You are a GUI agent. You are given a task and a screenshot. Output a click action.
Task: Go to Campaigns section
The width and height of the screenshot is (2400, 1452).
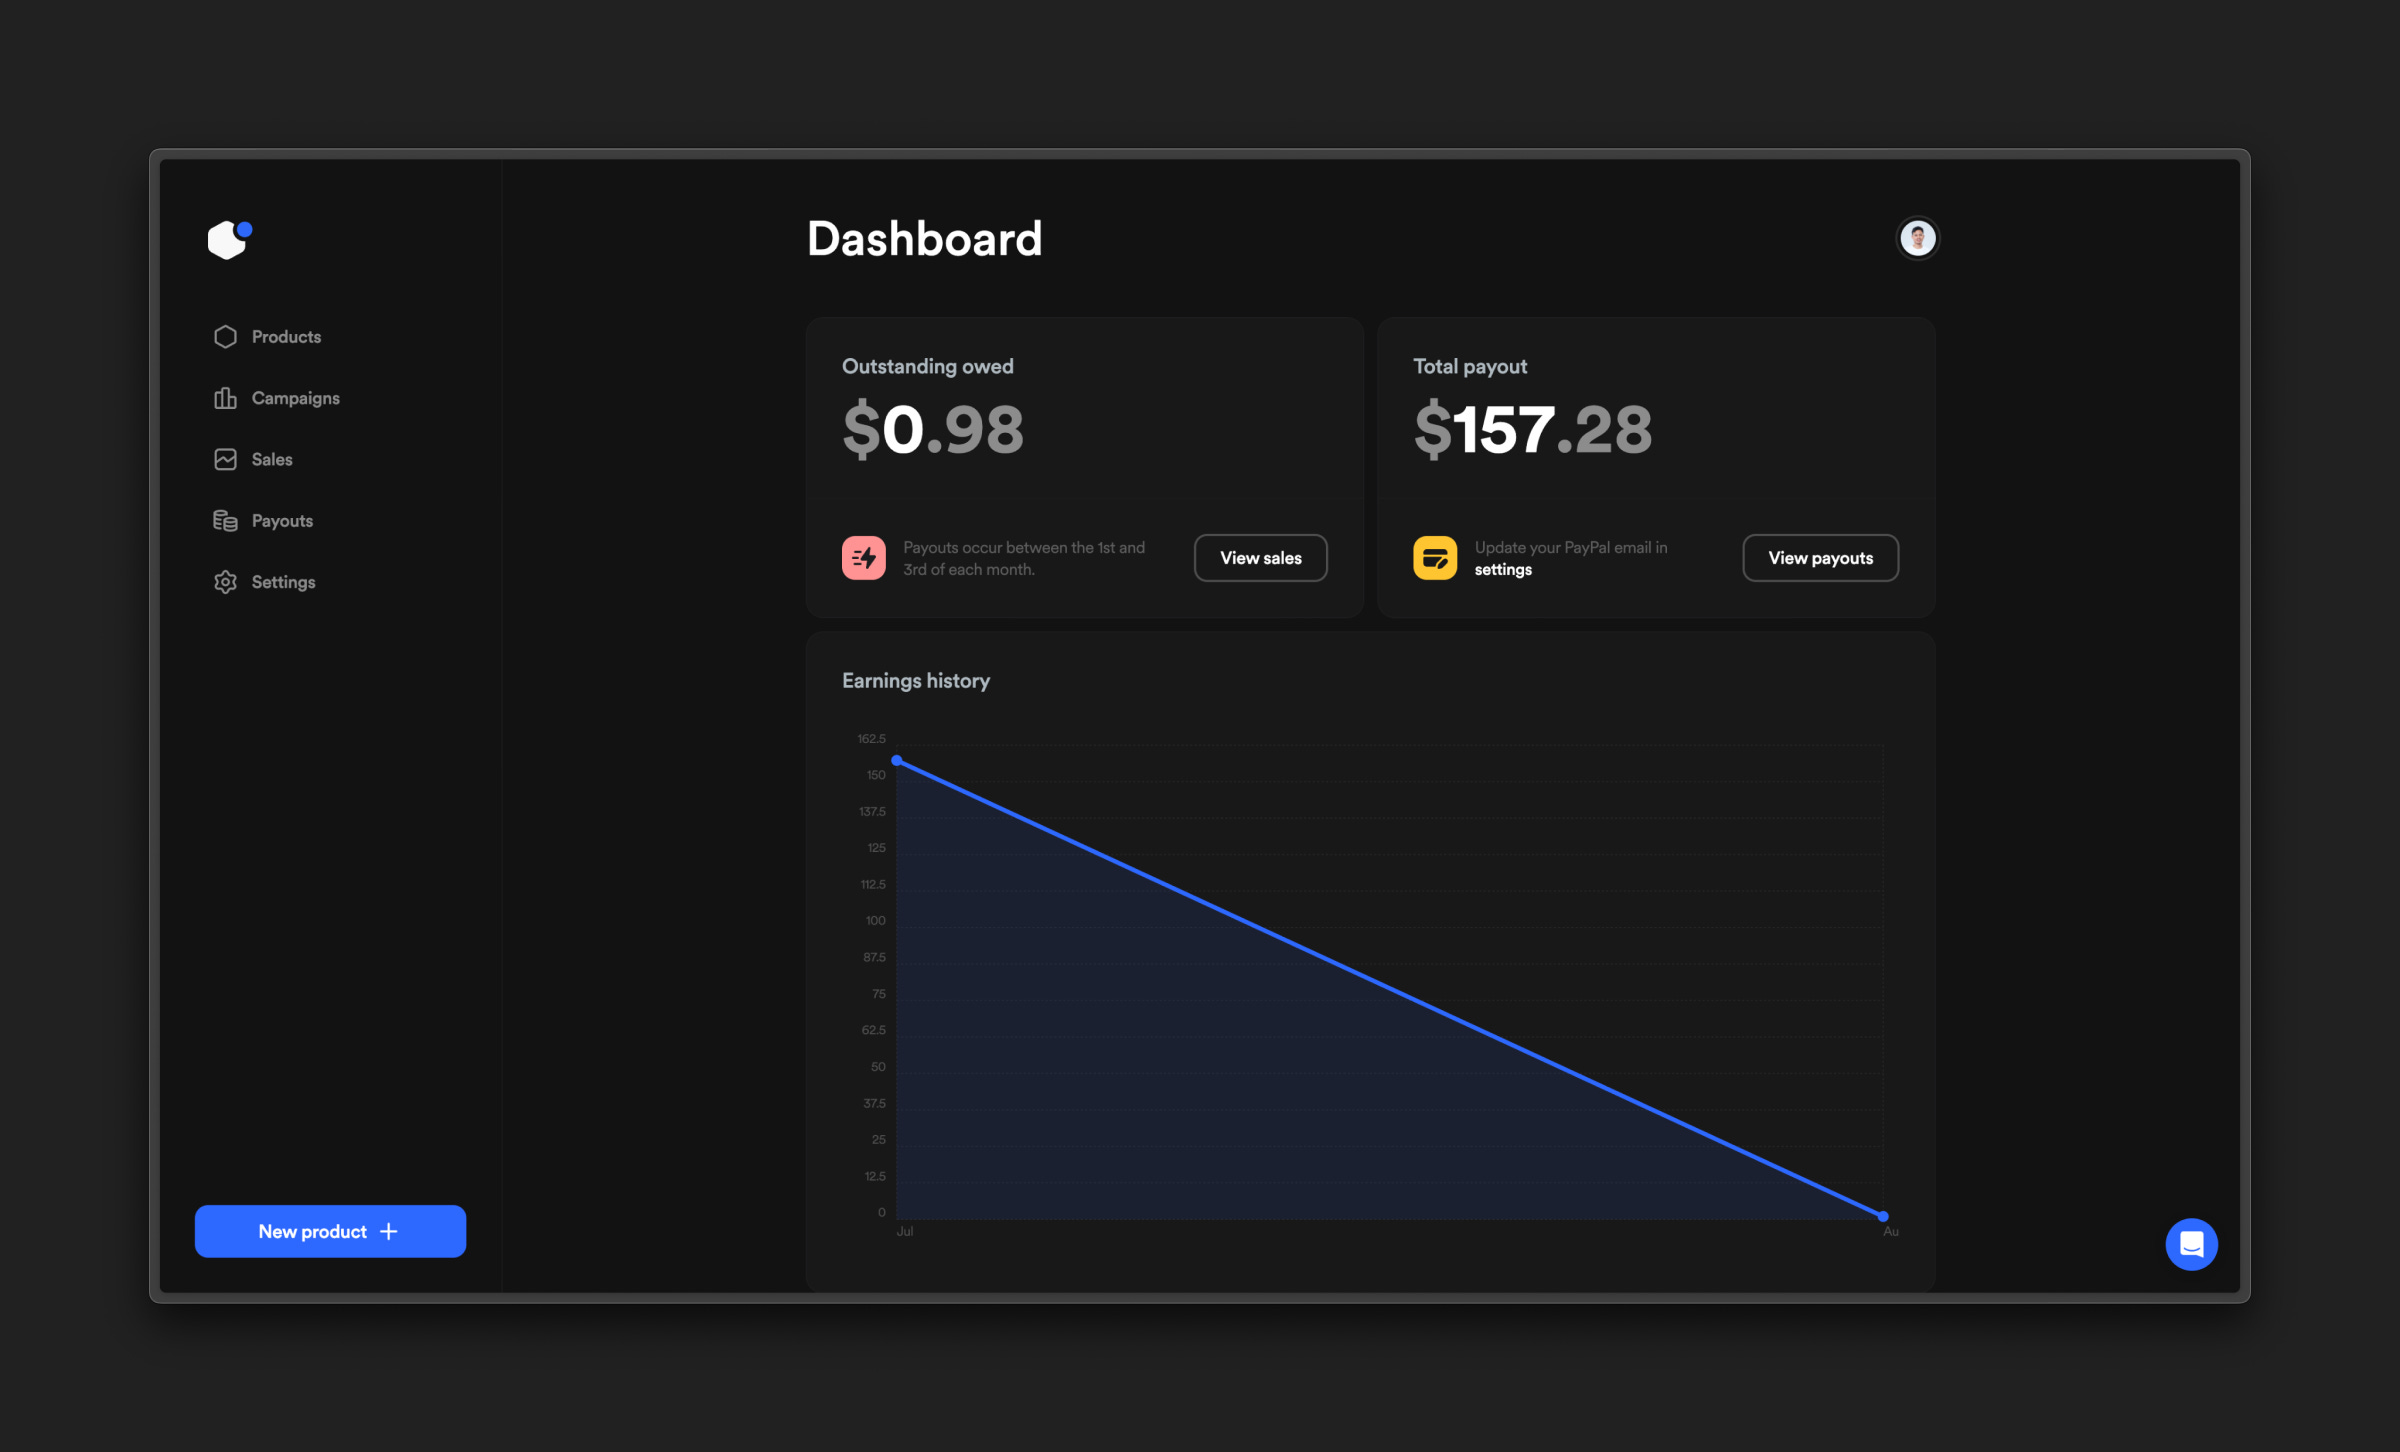click(295, 398)
